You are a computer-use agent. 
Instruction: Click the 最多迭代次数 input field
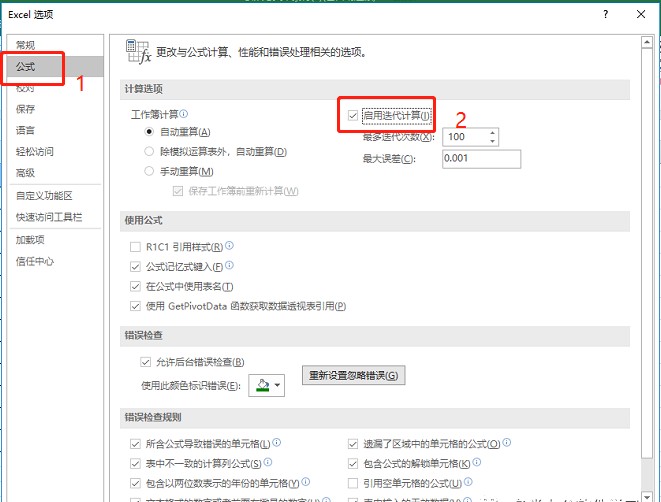click(465, 137)
